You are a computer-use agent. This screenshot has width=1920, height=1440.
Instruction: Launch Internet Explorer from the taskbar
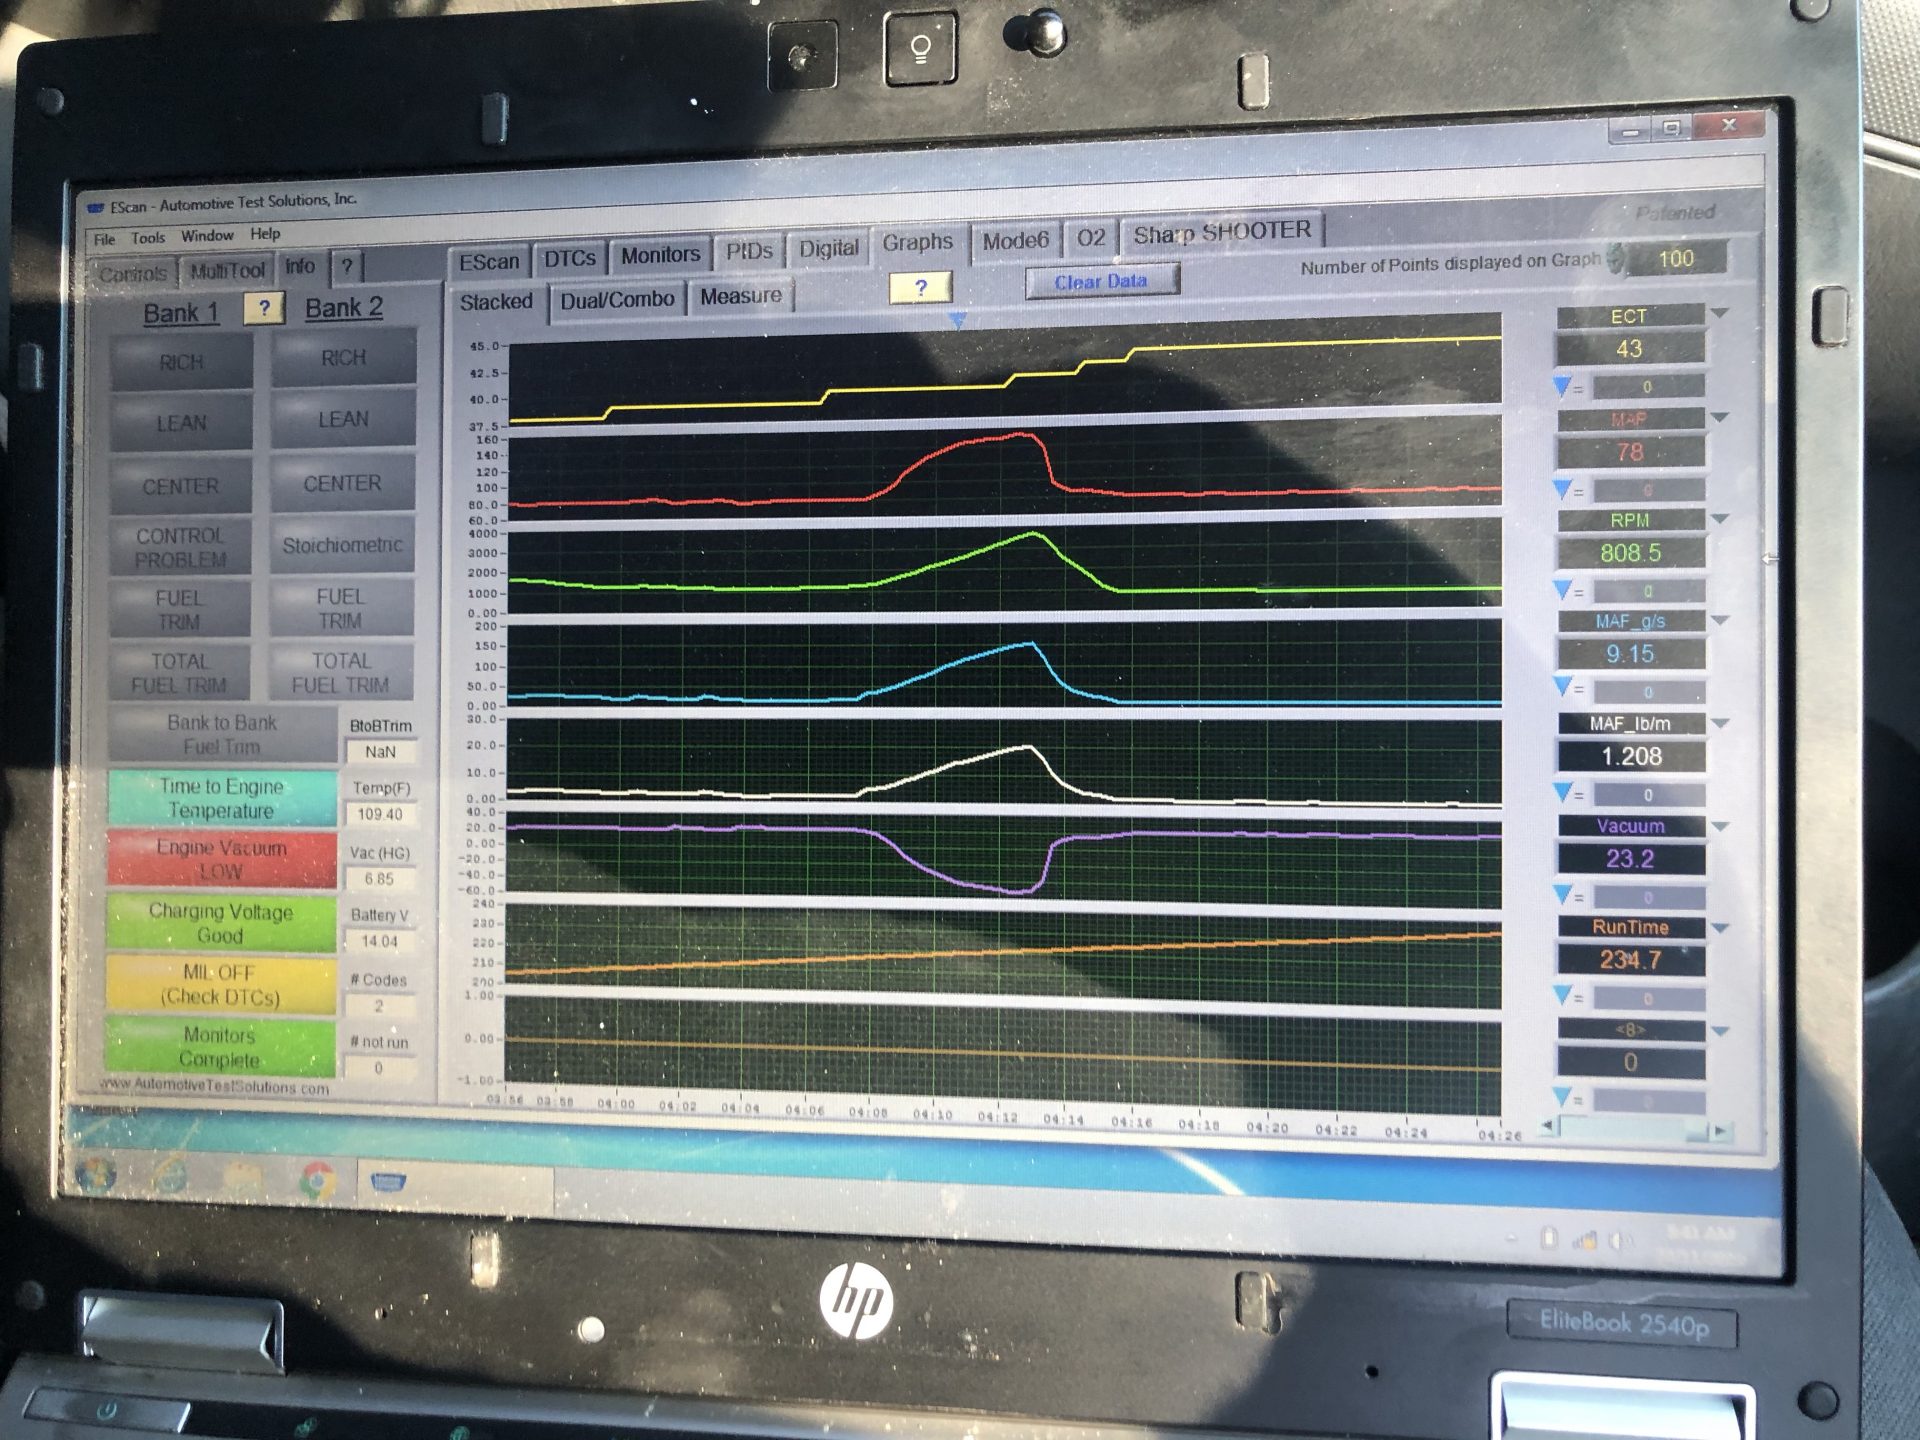coord(170,1175)
